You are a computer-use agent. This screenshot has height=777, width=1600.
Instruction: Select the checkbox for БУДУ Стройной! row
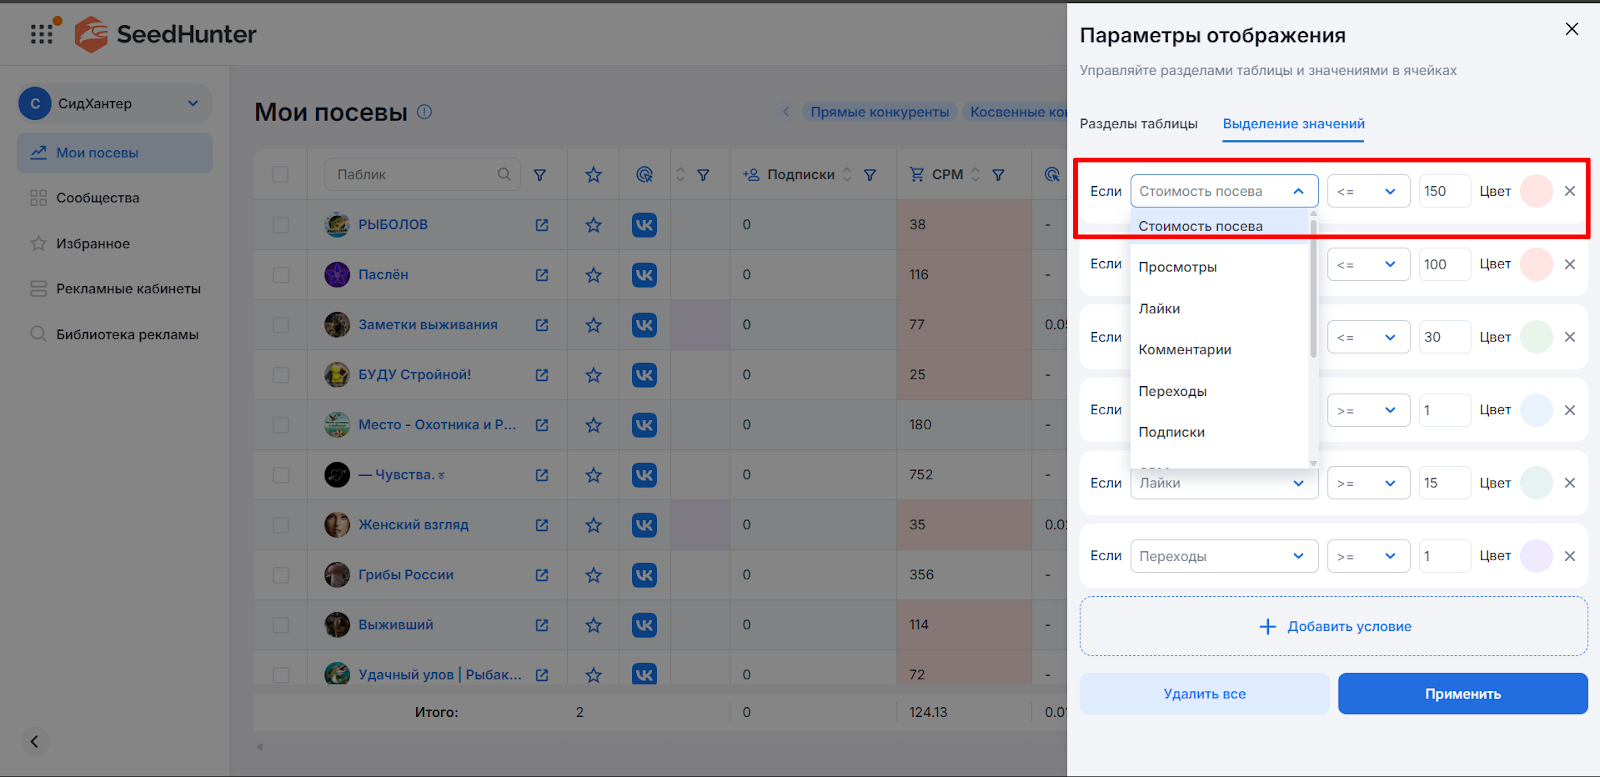pos(280,375)
